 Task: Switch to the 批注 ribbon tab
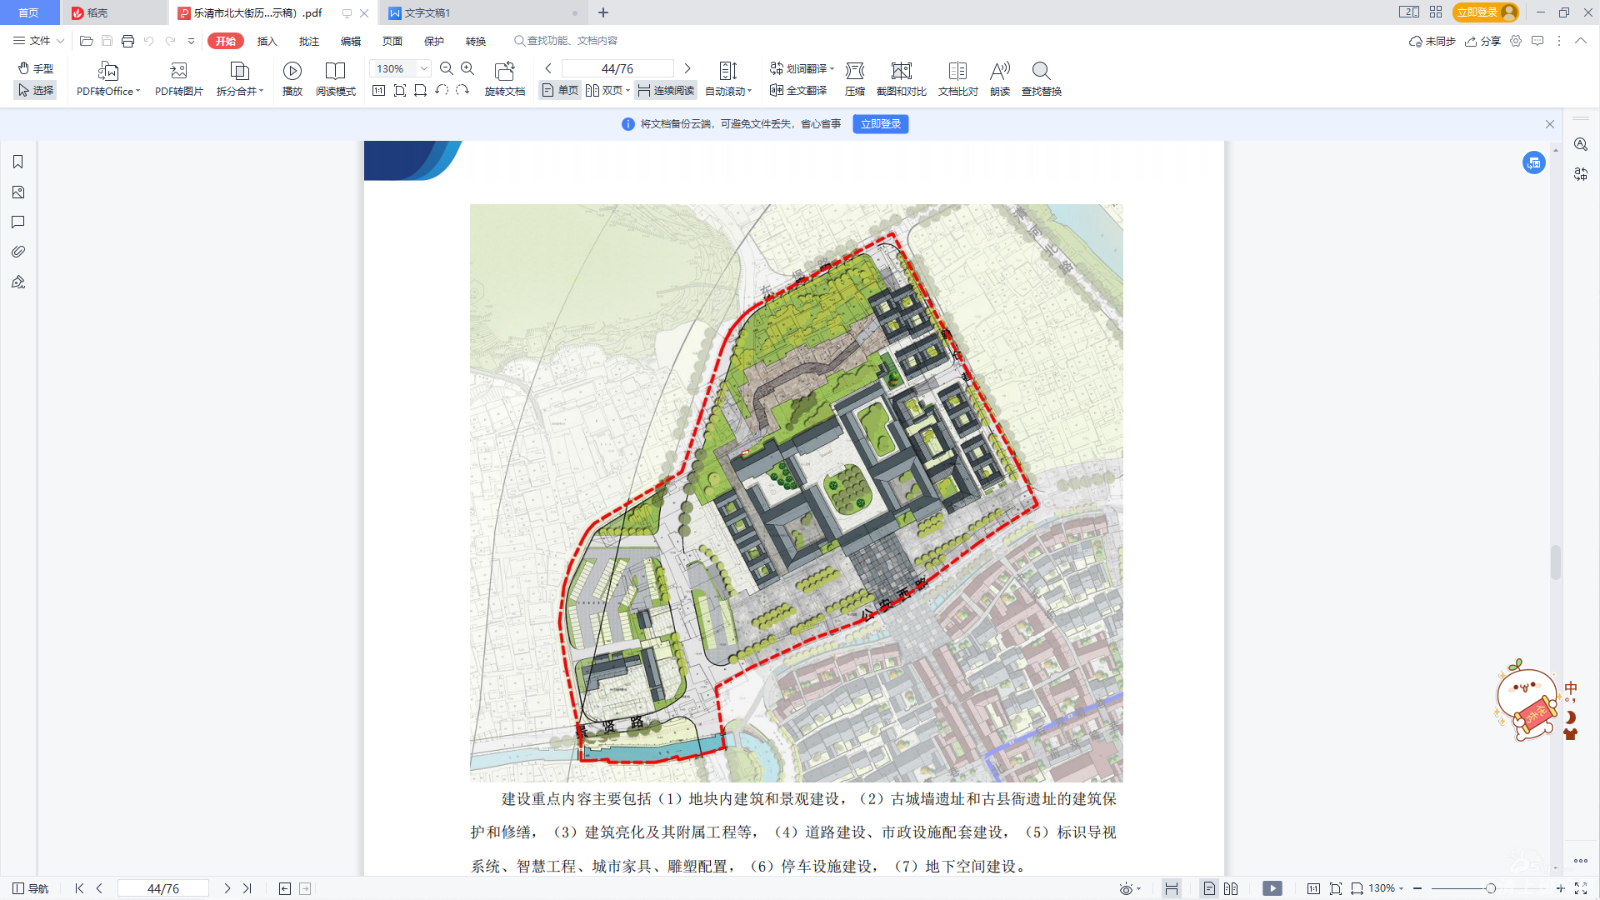click(309, 41)
